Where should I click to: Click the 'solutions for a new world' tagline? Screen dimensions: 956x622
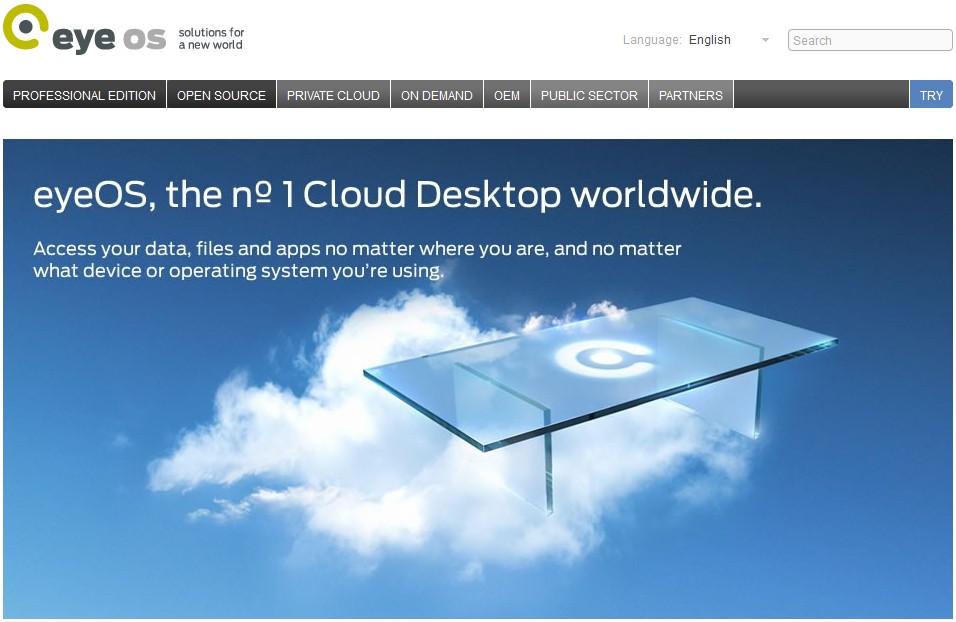click(211, 38)
